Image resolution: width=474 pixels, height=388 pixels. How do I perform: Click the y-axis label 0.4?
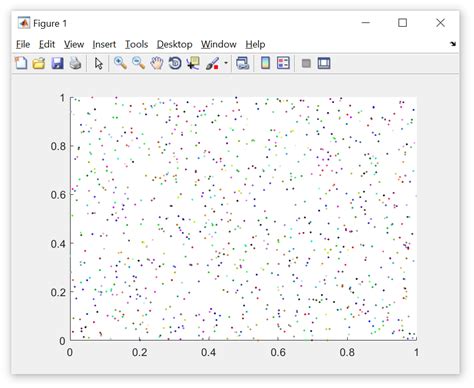(x=58, y=244)
